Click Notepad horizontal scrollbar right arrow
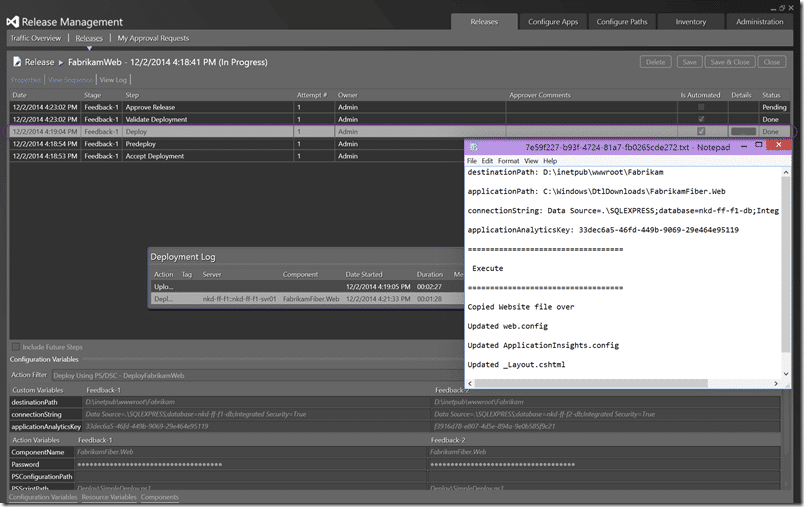Image resolution: width=804 pixels, height=507 pixels. [776, 383]
